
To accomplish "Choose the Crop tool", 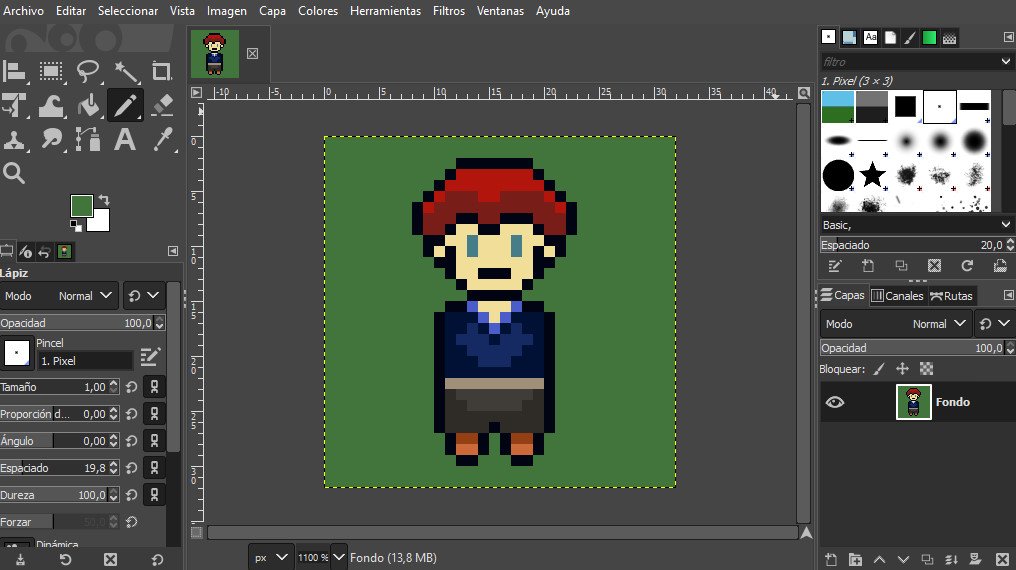I will click(x=162, y=71).
